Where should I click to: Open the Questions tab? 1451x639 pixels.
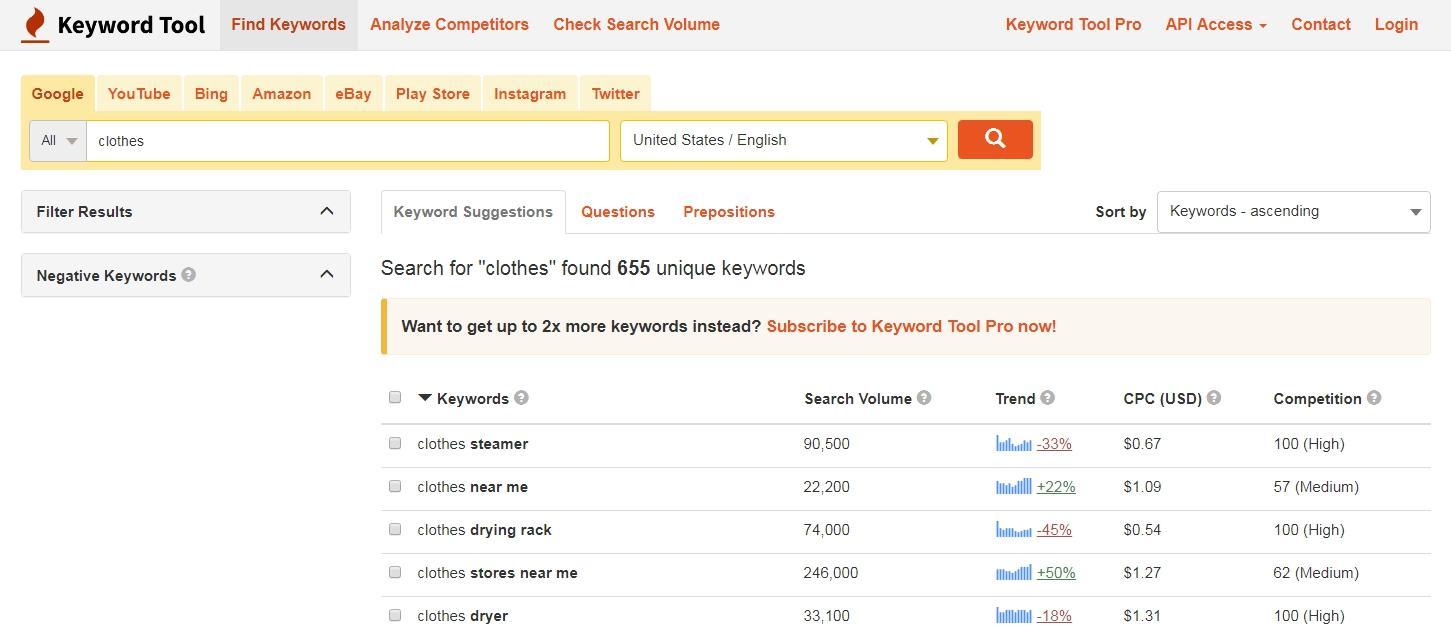tap(618, 212)
